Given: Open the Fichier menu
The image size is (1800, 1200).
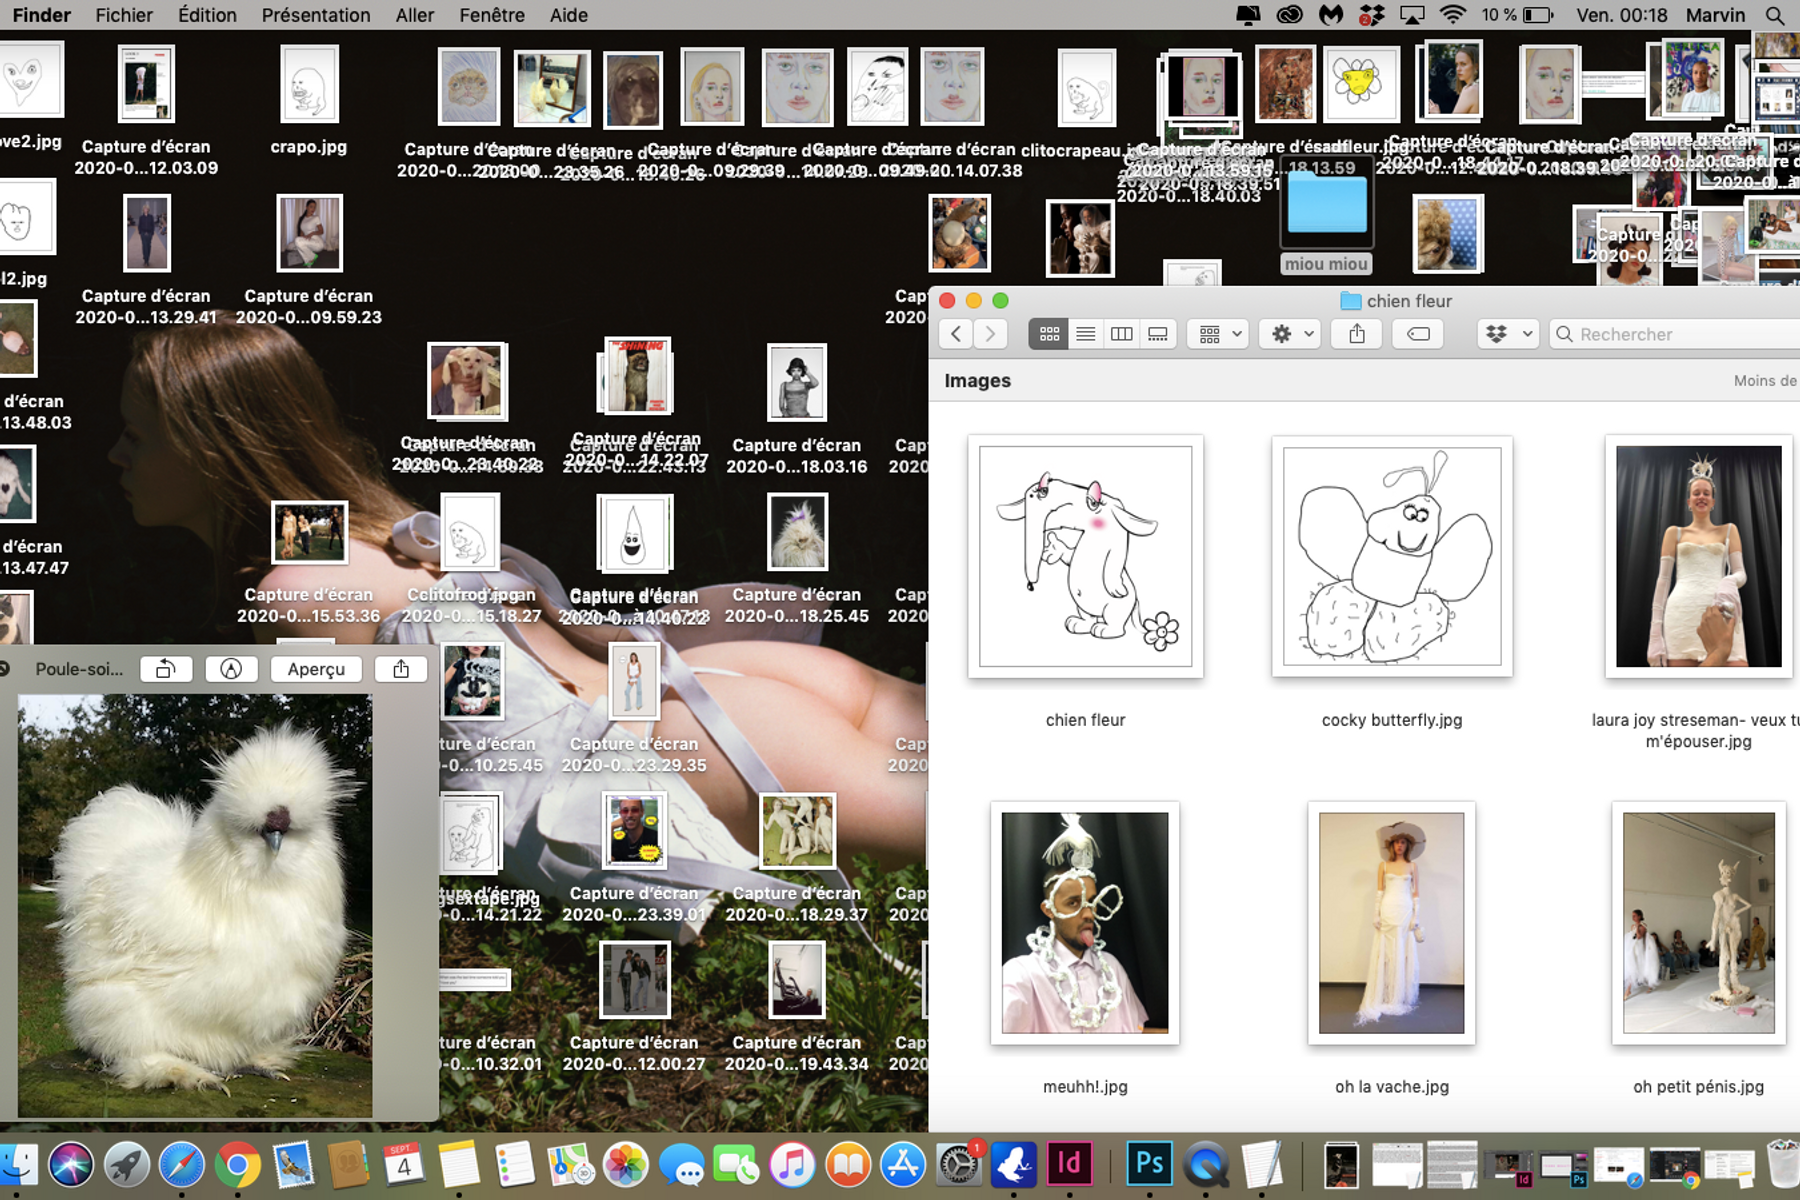Looking at the screenshot, I should [x=124, y=15].
